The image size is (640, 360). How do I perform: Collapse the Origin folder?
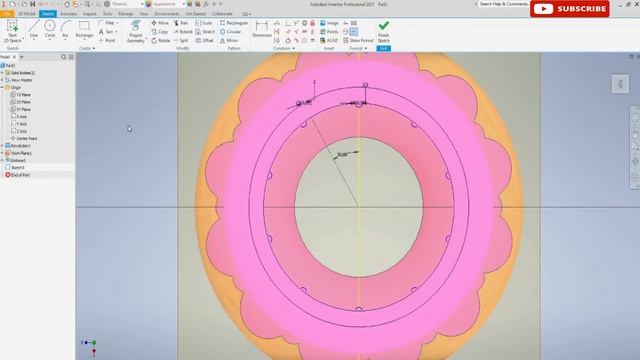pos(2,88)
